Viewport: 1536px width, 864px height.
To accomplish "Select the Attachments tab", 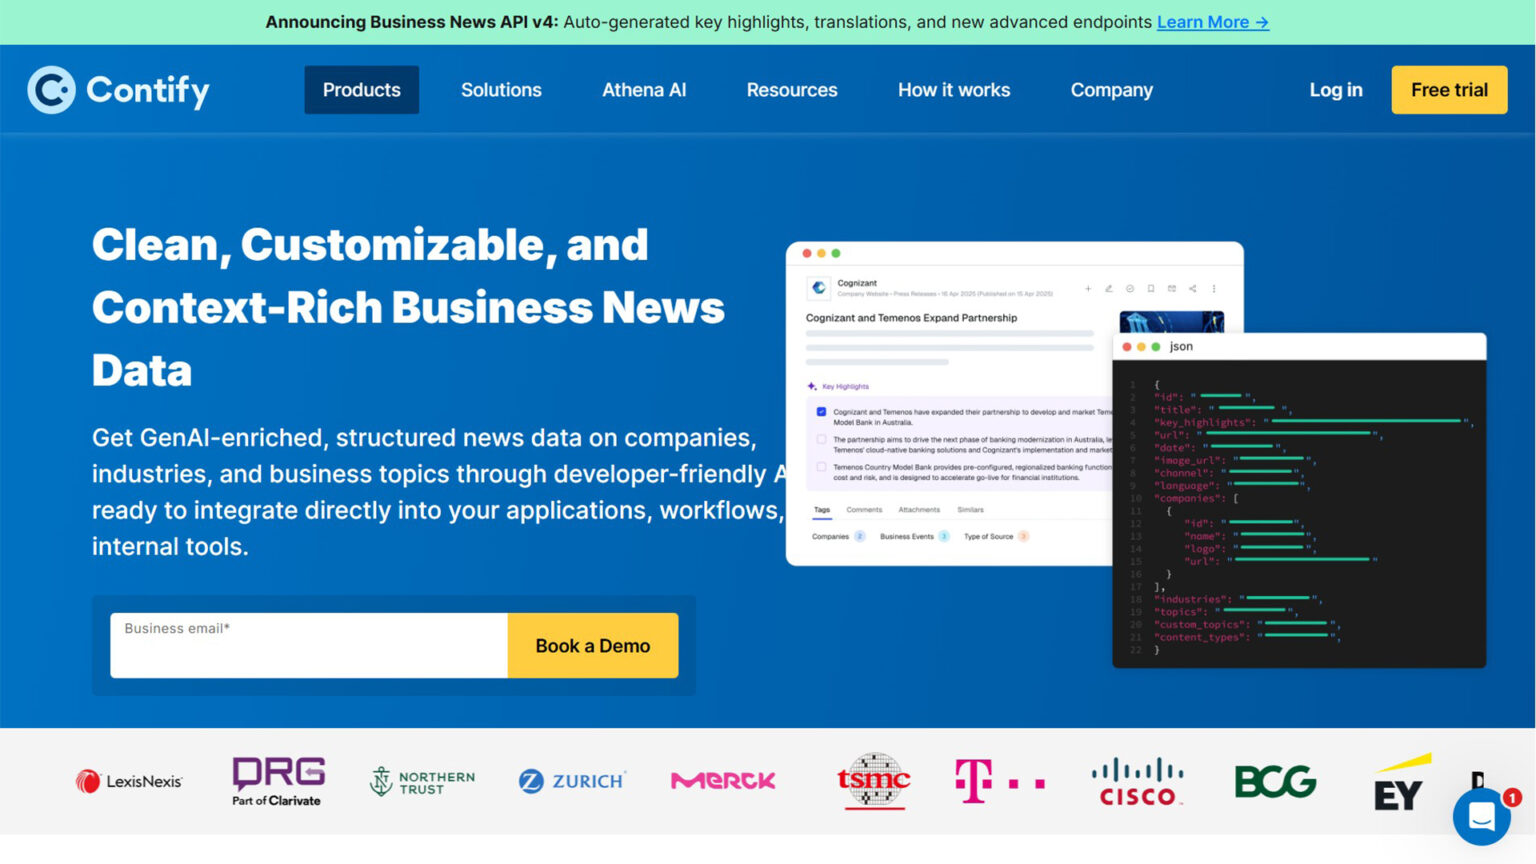I will pos(920,510).
